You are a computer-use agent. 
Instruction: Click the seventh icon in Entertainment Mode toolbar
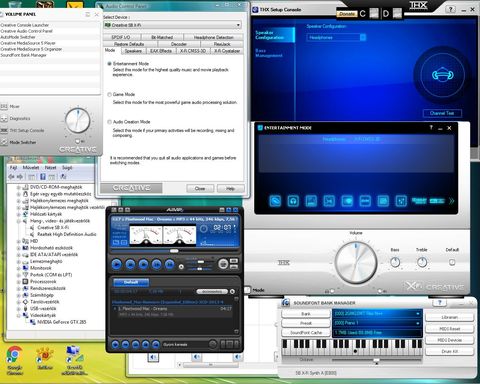pyautogui.click(x=383, y=201)
